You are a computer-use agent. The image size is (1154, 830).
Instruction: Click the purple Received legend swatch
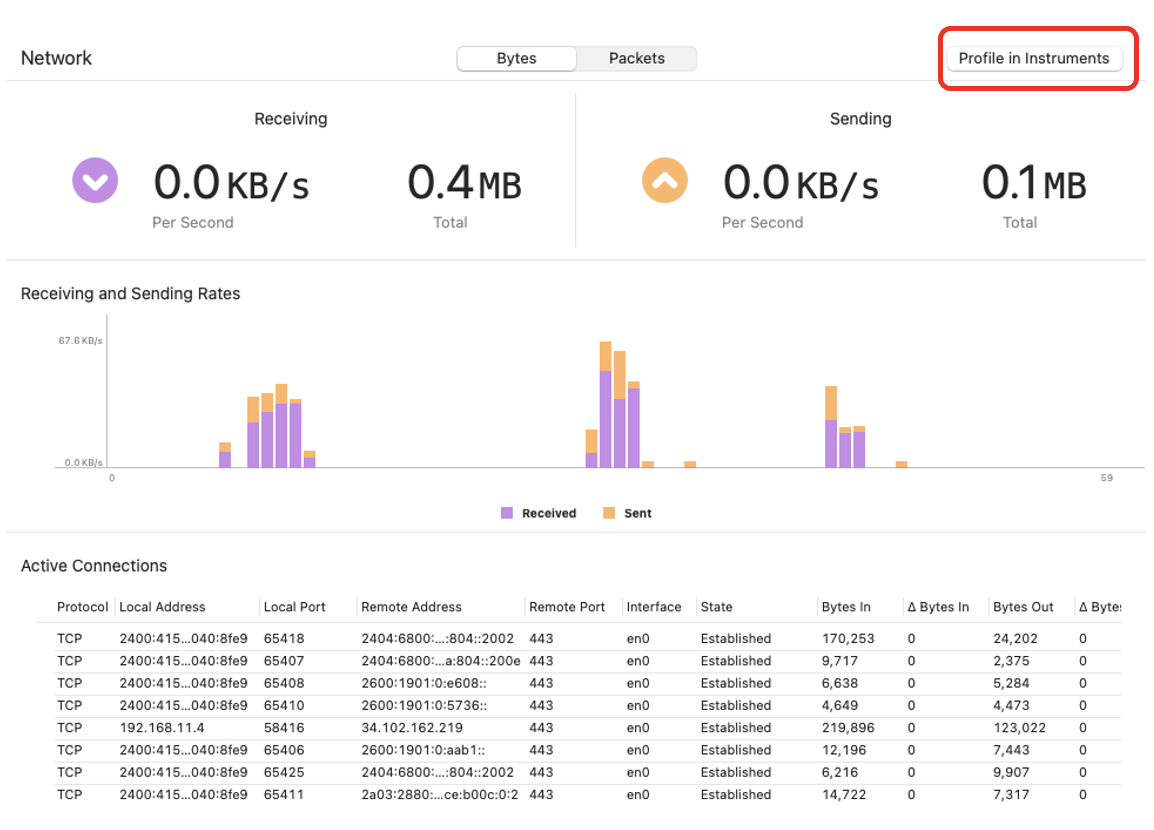pyautogui.click(x=506, y=513)
